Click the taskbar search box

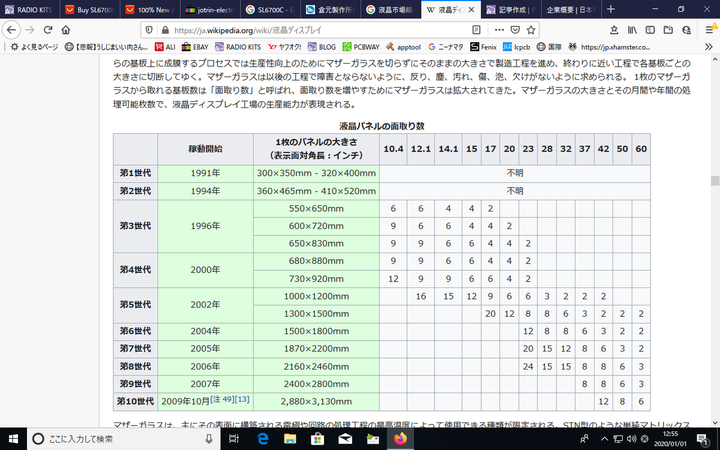pyautogui.click(x=124, y=439)
